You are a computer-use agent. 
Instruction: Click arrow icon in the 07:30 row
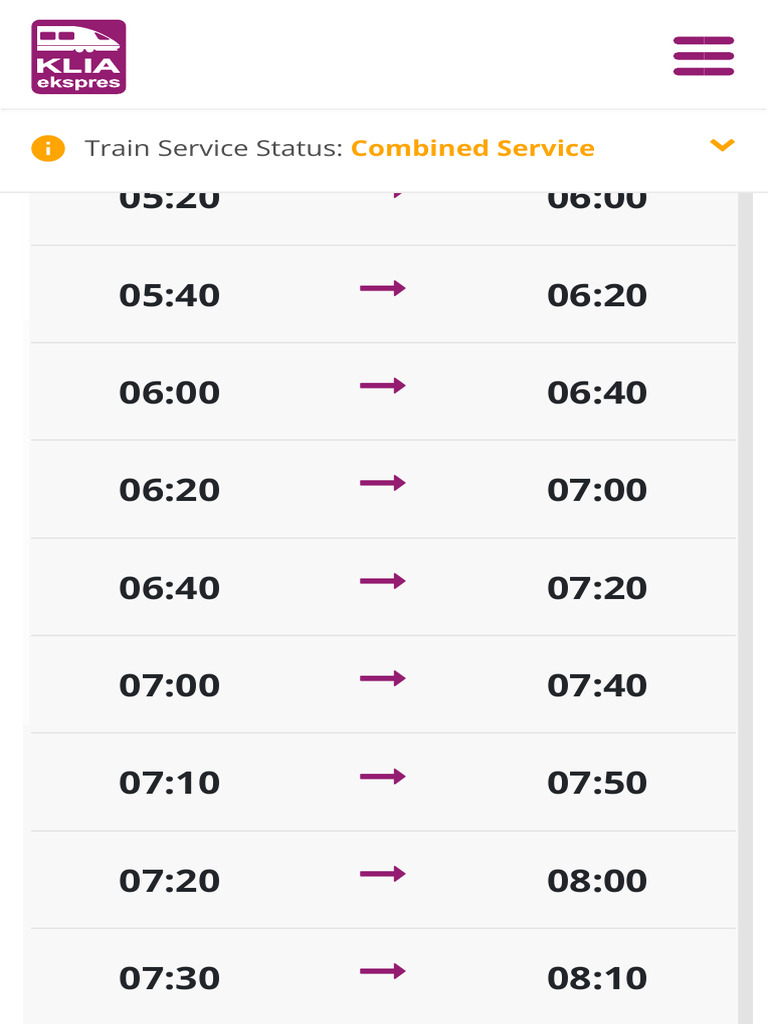[x=383, y=972]
